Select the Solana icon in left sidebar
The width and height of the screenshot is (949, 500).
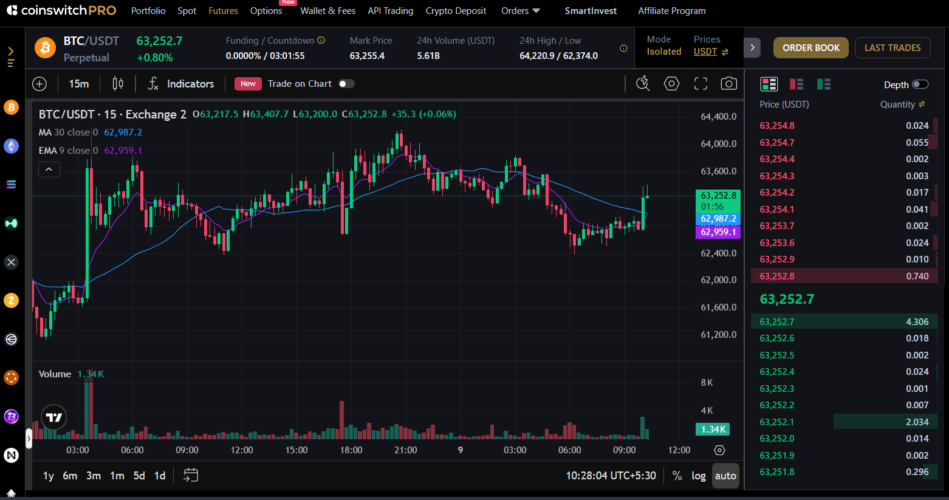(x=11, y=185)
